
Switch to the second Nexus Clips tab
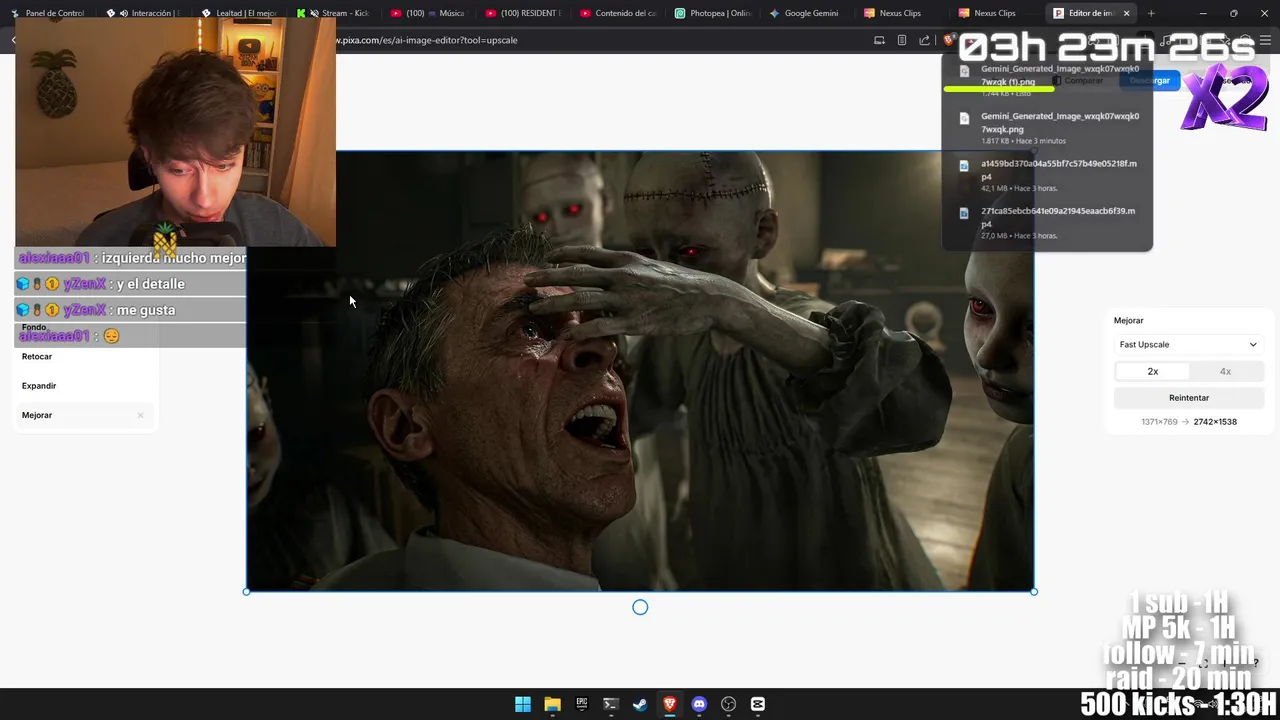coord(997,13)
